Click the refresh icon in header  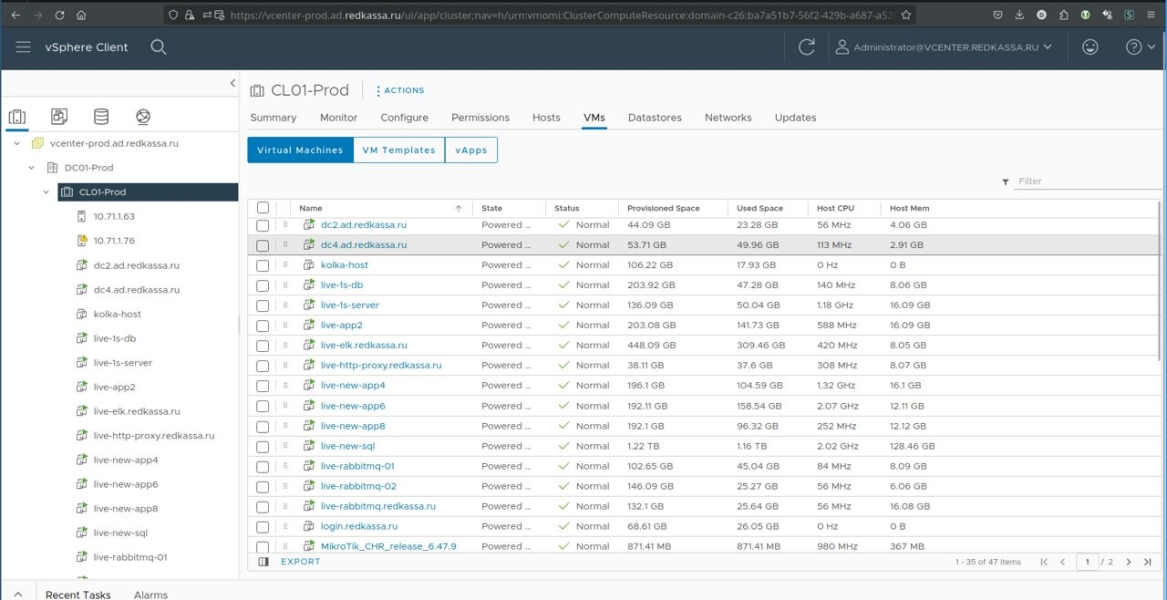pyautogui.click(x=806, y=47)
